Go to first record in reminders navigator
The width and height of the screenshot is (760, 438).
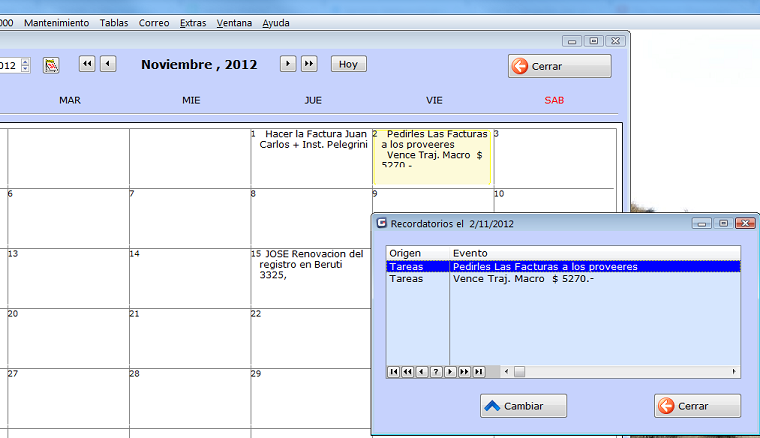(x=394, y=372)
